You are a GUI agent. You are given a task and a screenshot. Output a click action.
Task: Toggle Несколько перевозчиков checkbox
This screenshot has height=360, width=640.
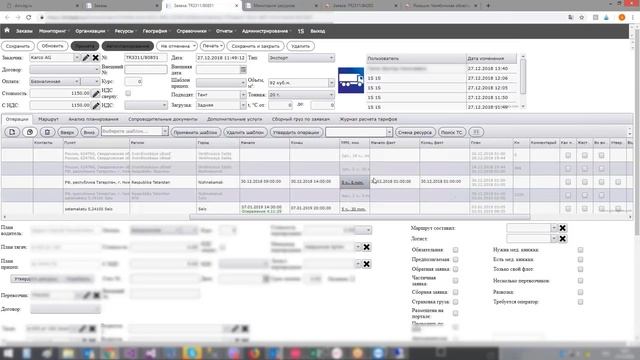click(x=580, y=281)
